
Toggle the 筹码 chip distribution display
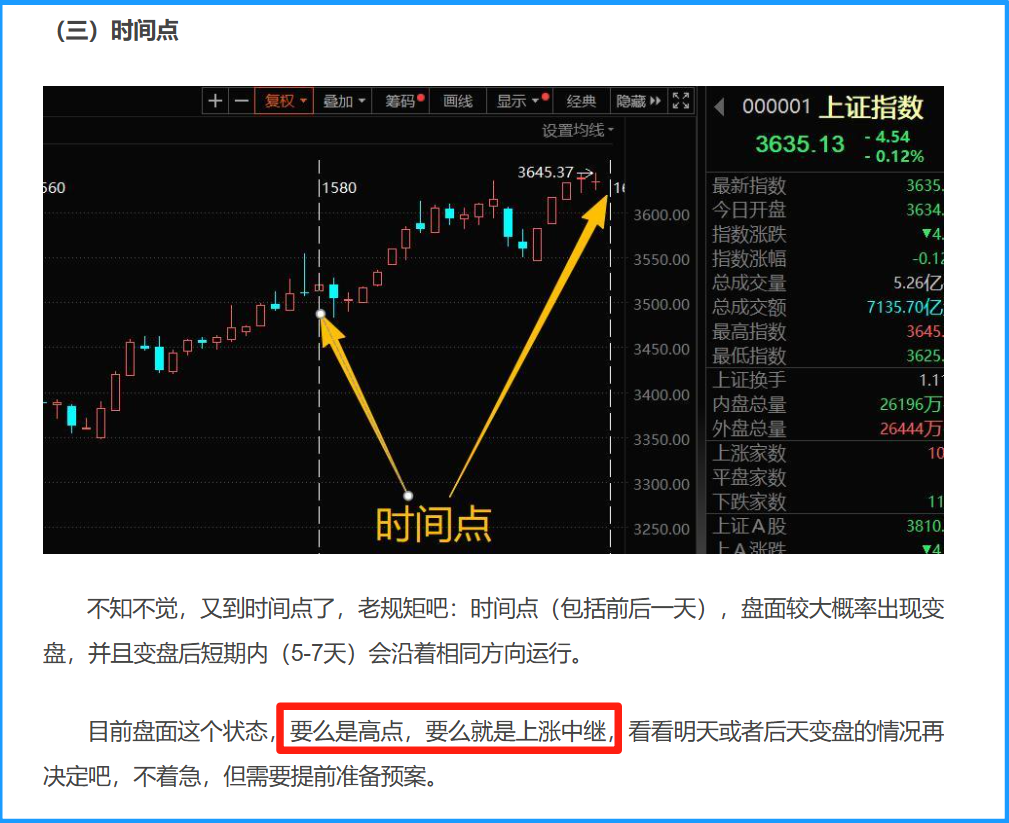399,101
